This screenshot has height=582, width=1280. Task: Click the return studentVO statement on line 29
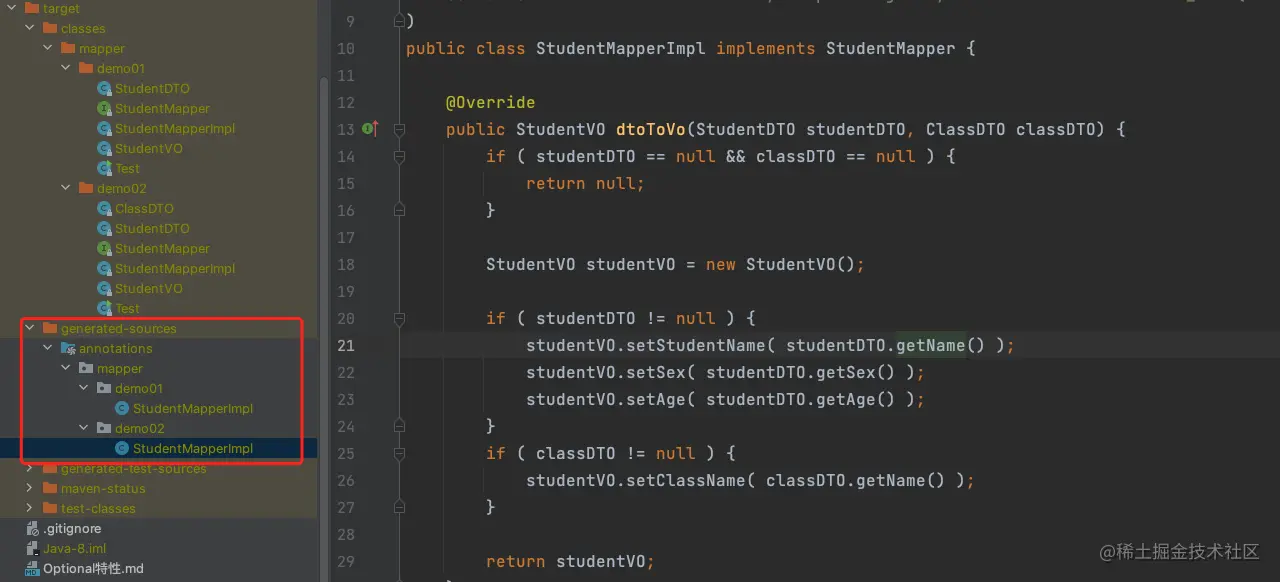(570, 561)
